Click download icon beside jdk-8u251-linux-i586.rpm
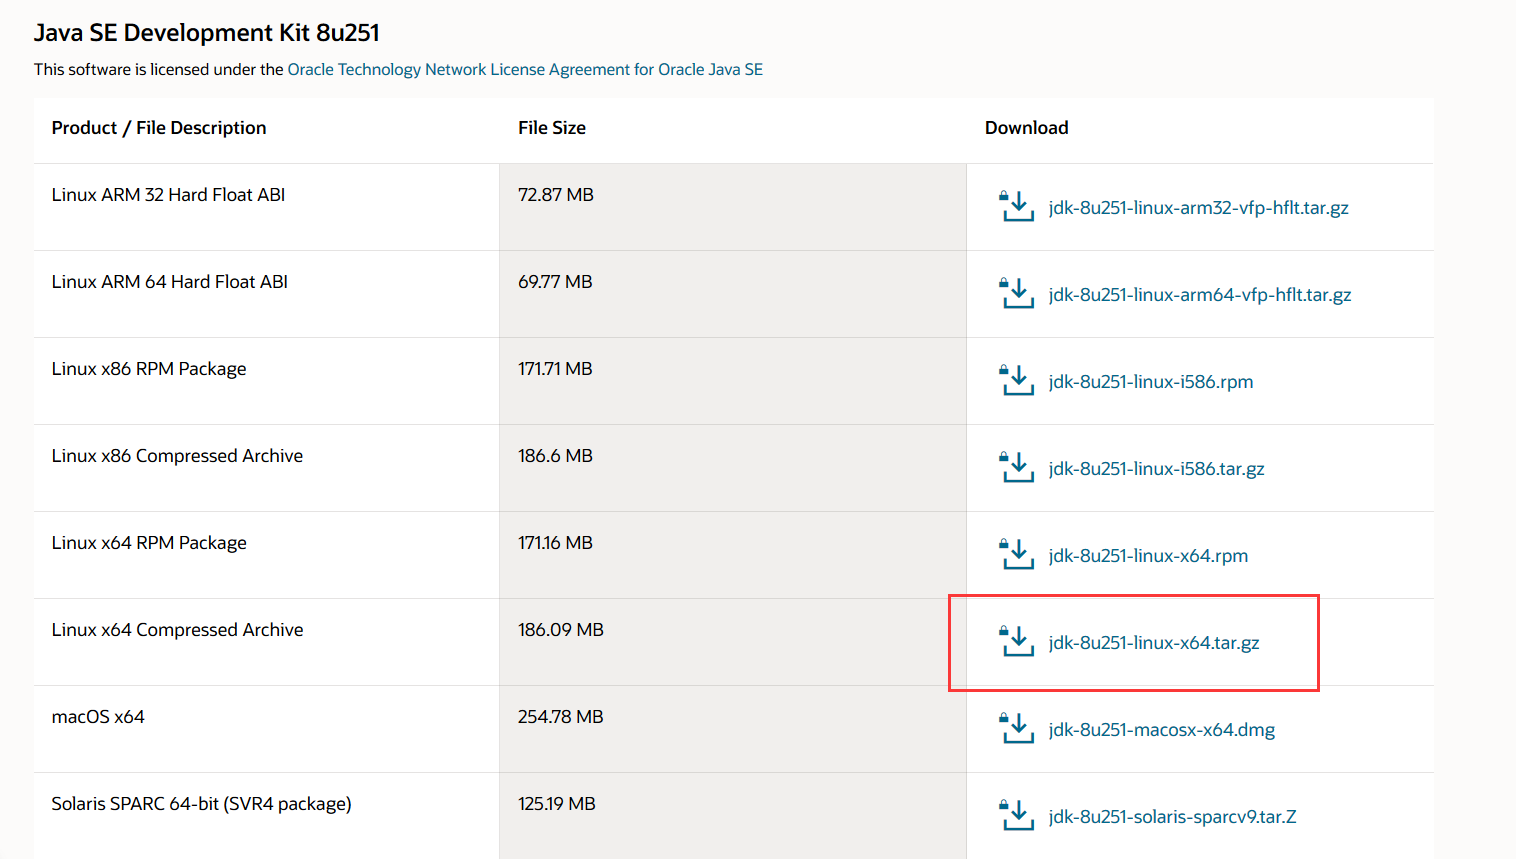 [1017, 381]
